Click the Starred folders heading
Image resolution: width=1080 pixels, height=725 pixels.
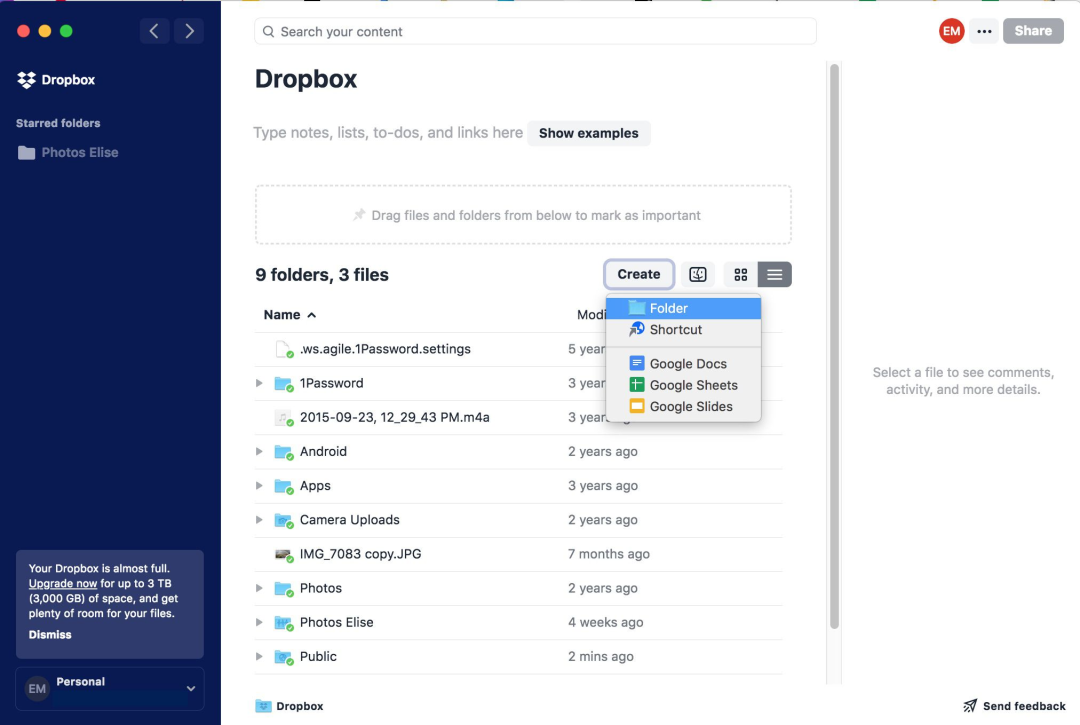coord(58,123)
